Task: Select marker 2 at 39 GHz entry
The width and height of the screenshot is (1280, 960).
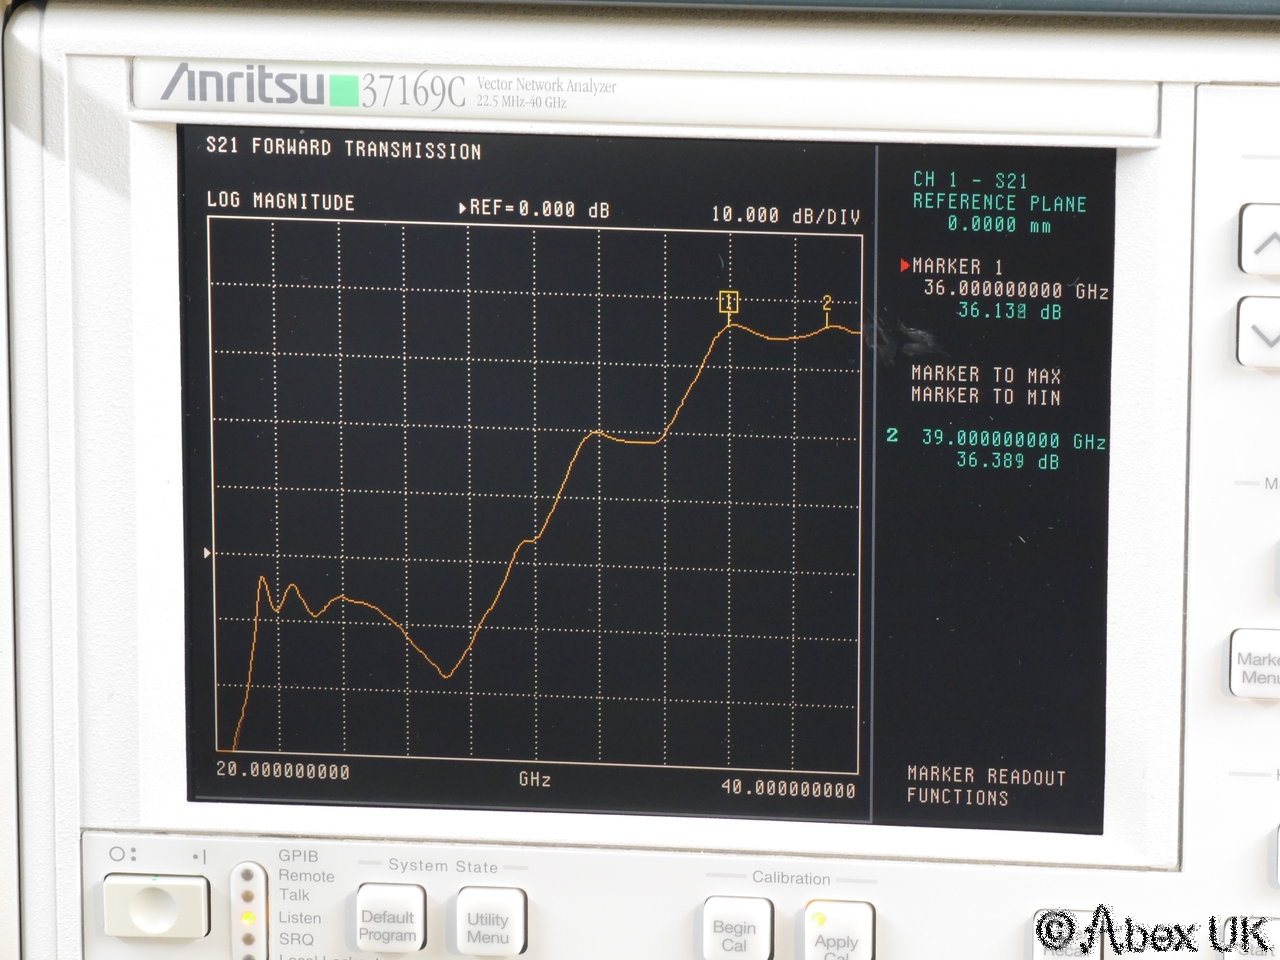Action: [996, 439]
